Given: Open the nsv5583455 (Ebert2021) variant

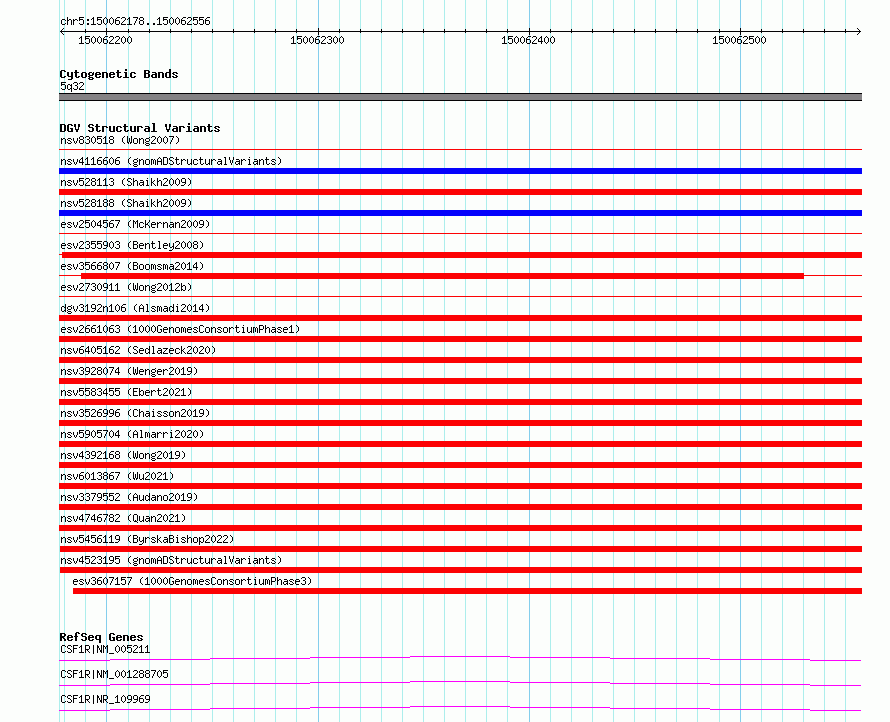Looking at the screenshot, I should point(126,392).
